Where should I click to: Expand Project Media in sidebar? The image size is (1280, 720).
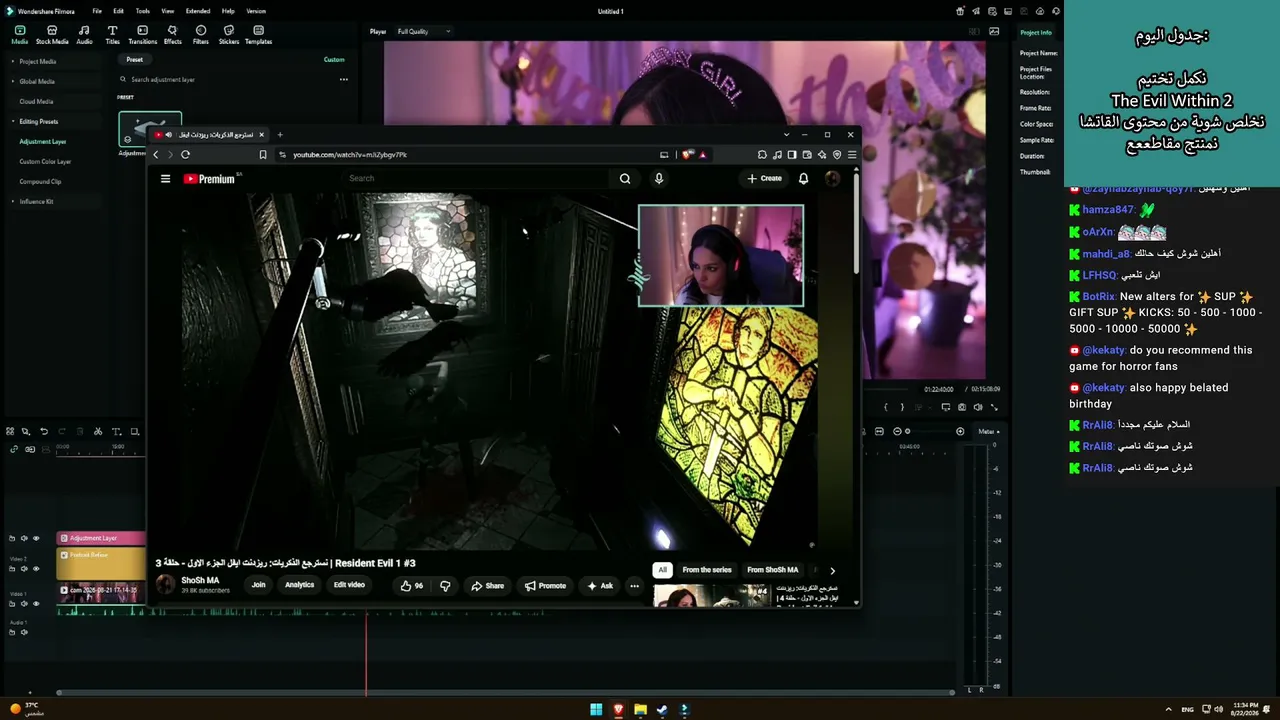click(13, 62)
